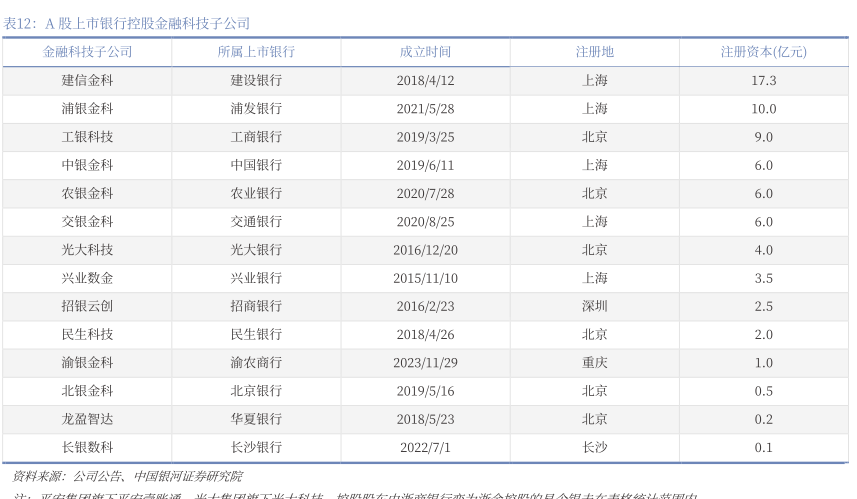This screenshot has height=499, width=857.
Task: Select the 注册地 column header
Action: point(594,52)
